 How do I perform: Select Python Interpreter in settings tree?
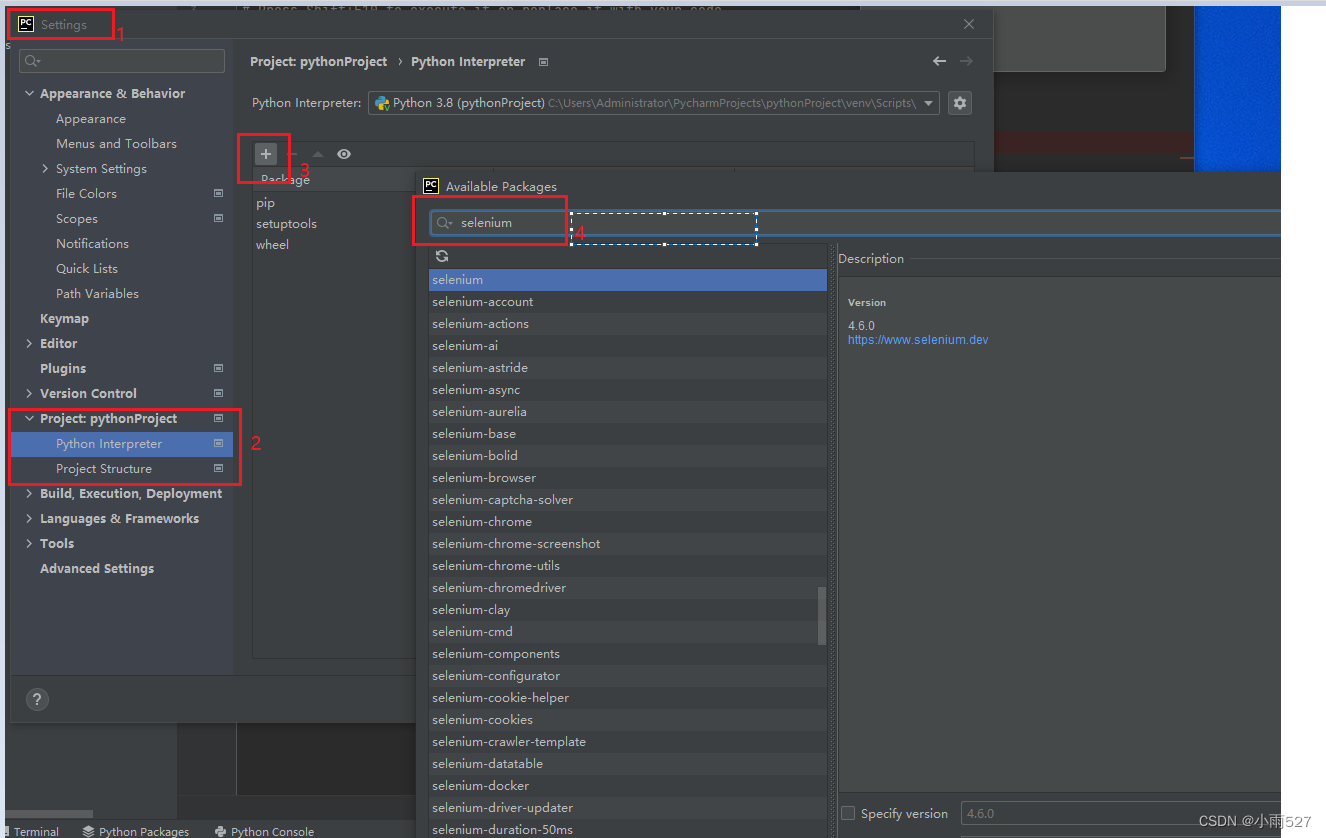pos(122,443)
